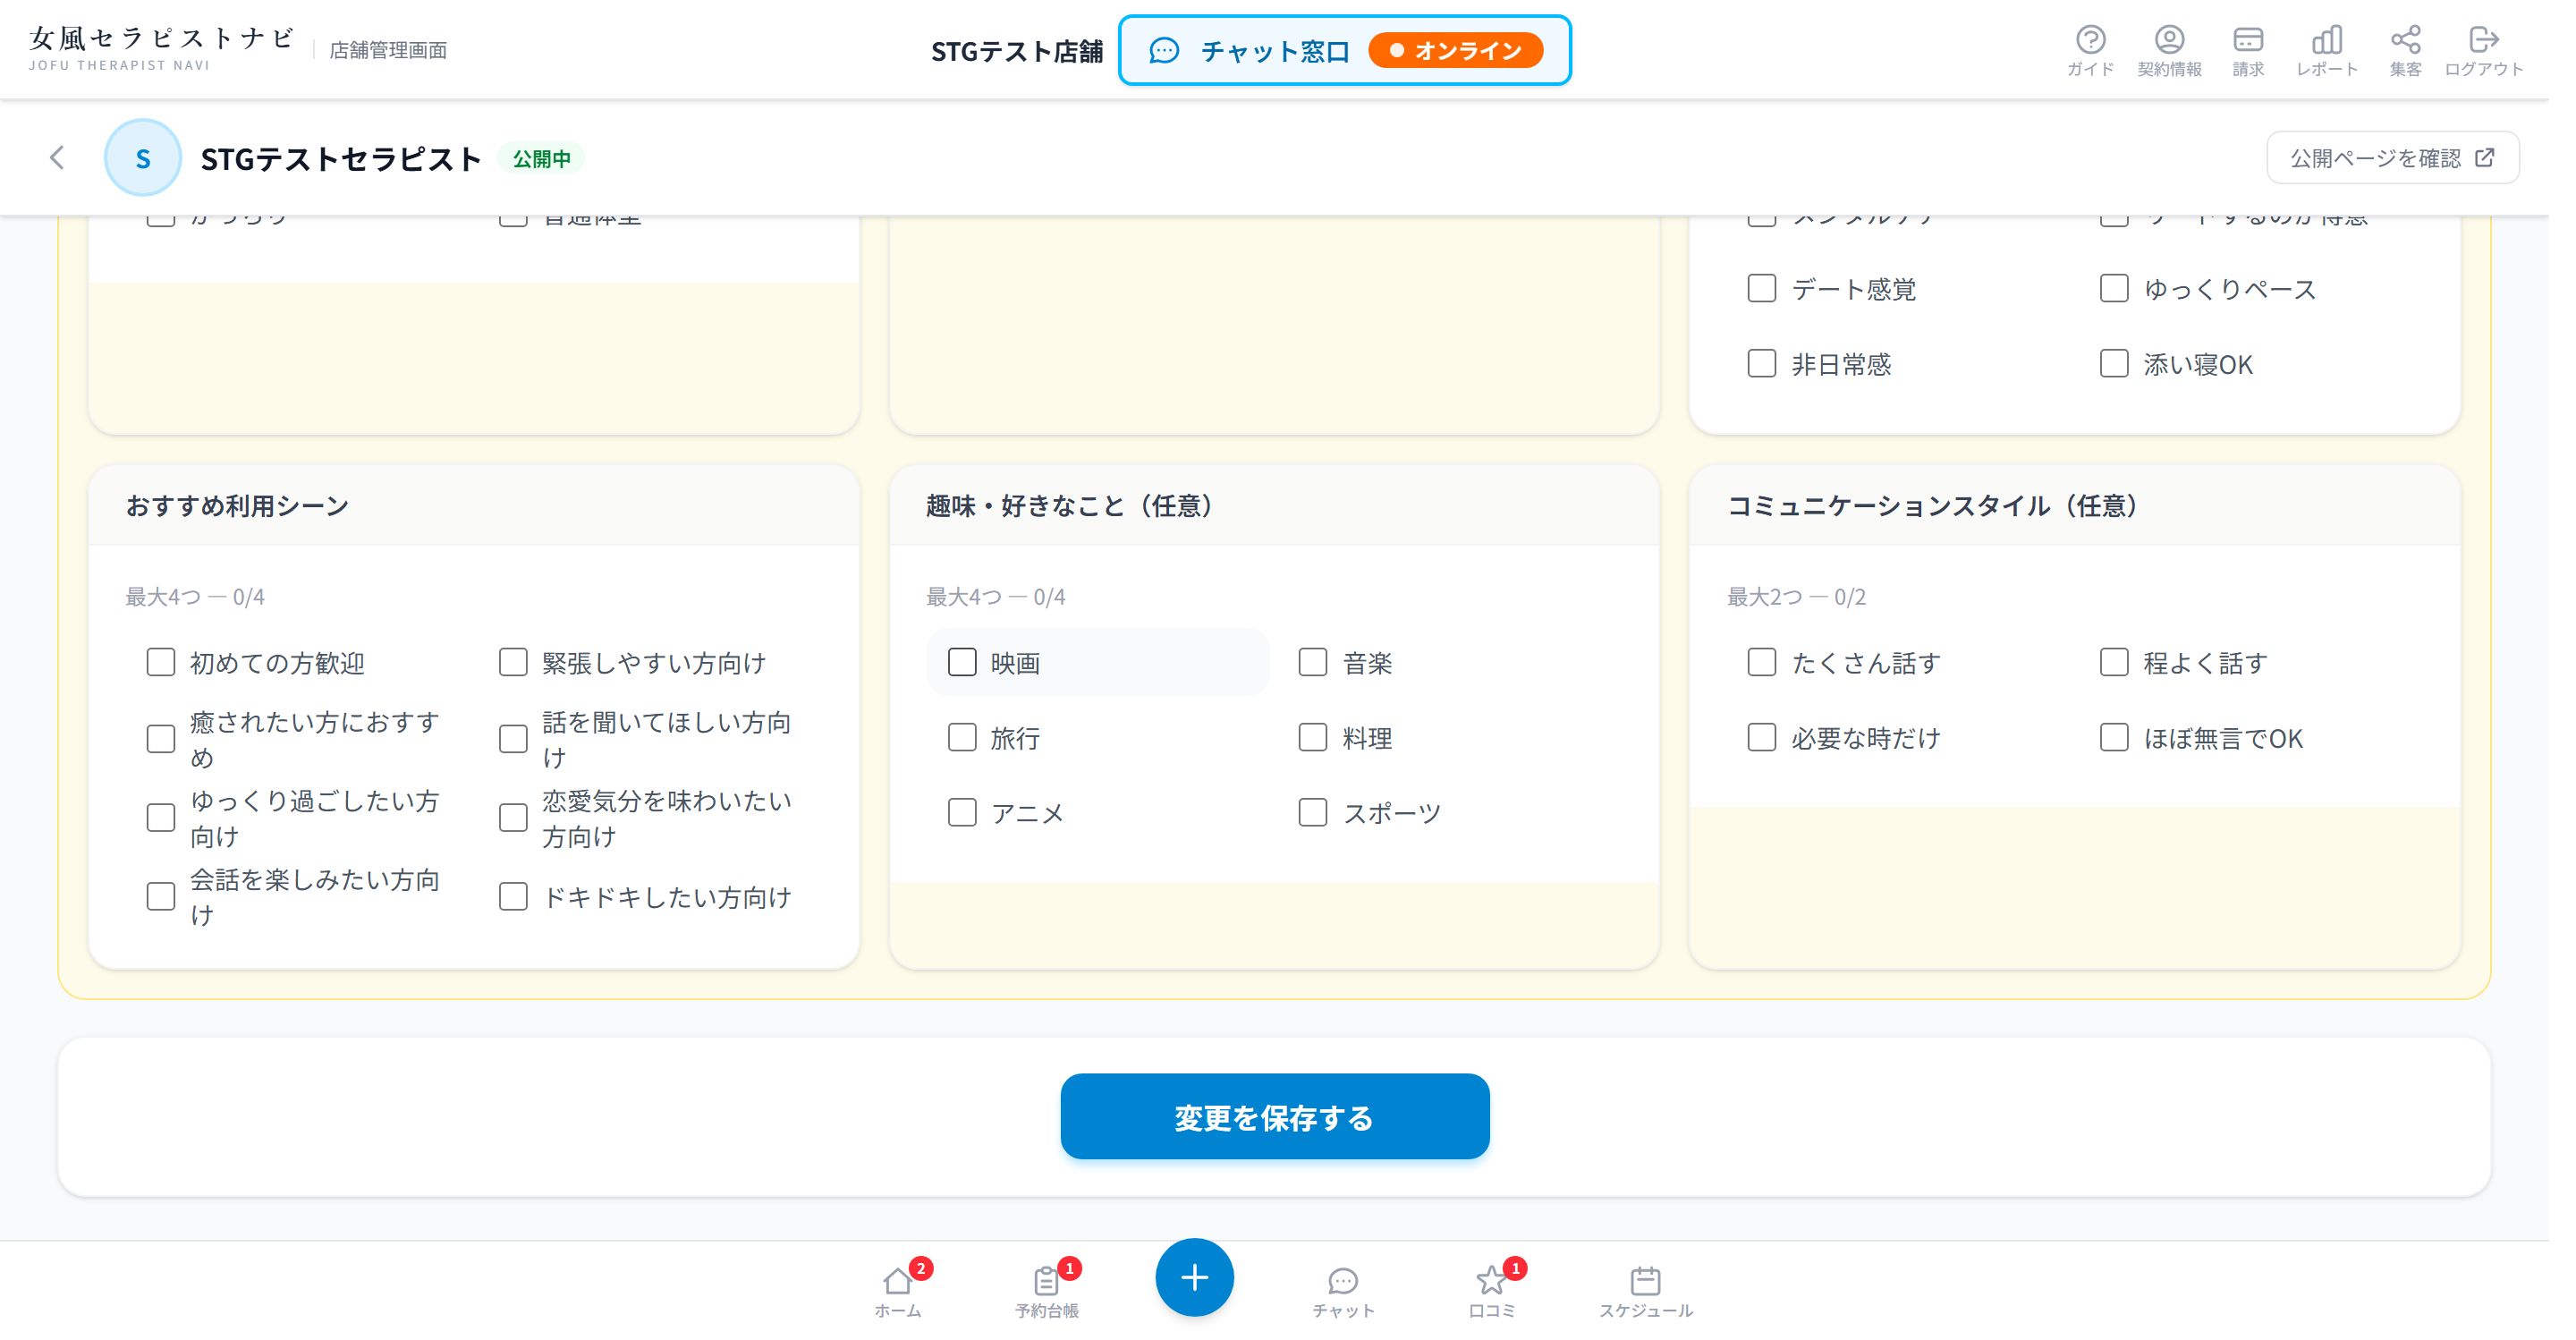Click おすすめ利用シーン section header
2576x1340 pixels.
(x=240, y=511)
